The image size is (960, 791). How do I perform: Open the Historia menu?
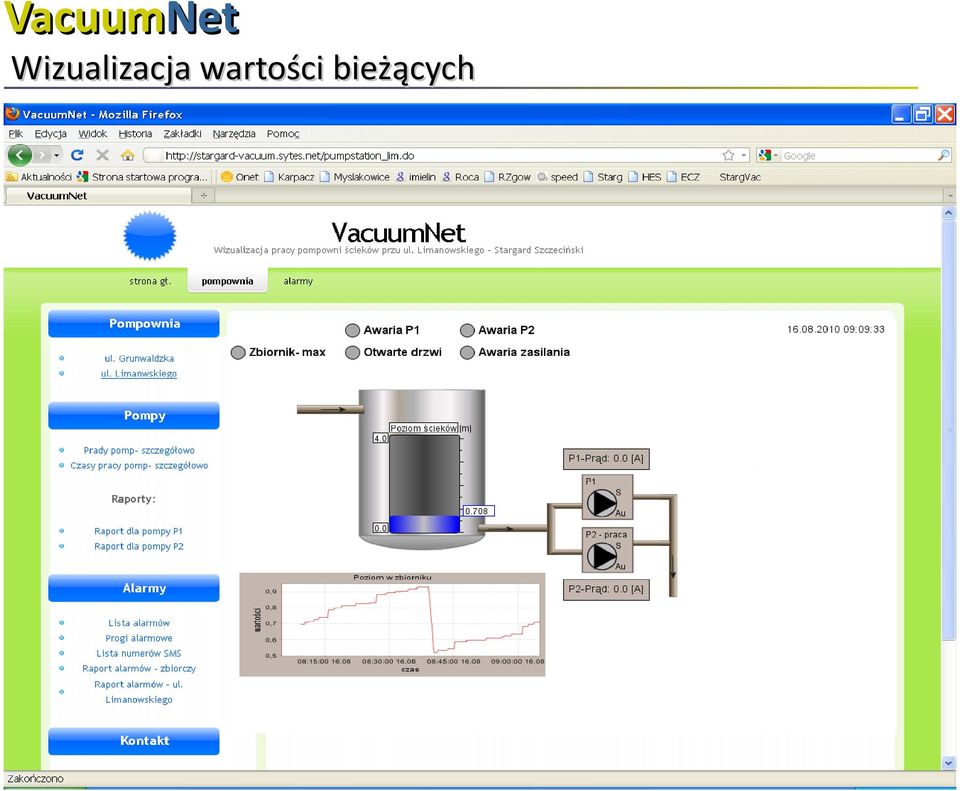click(135, 133)
